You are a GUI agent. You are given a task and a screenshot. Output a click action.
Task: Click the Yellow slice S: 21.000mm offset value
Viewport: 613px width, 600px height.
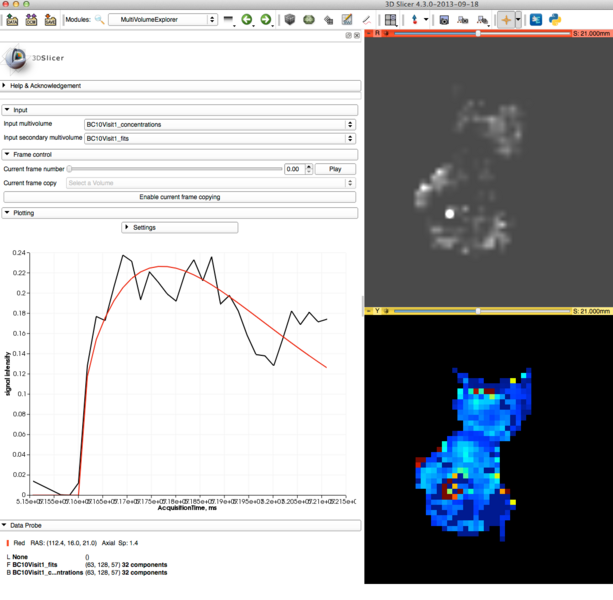point(591,311)
